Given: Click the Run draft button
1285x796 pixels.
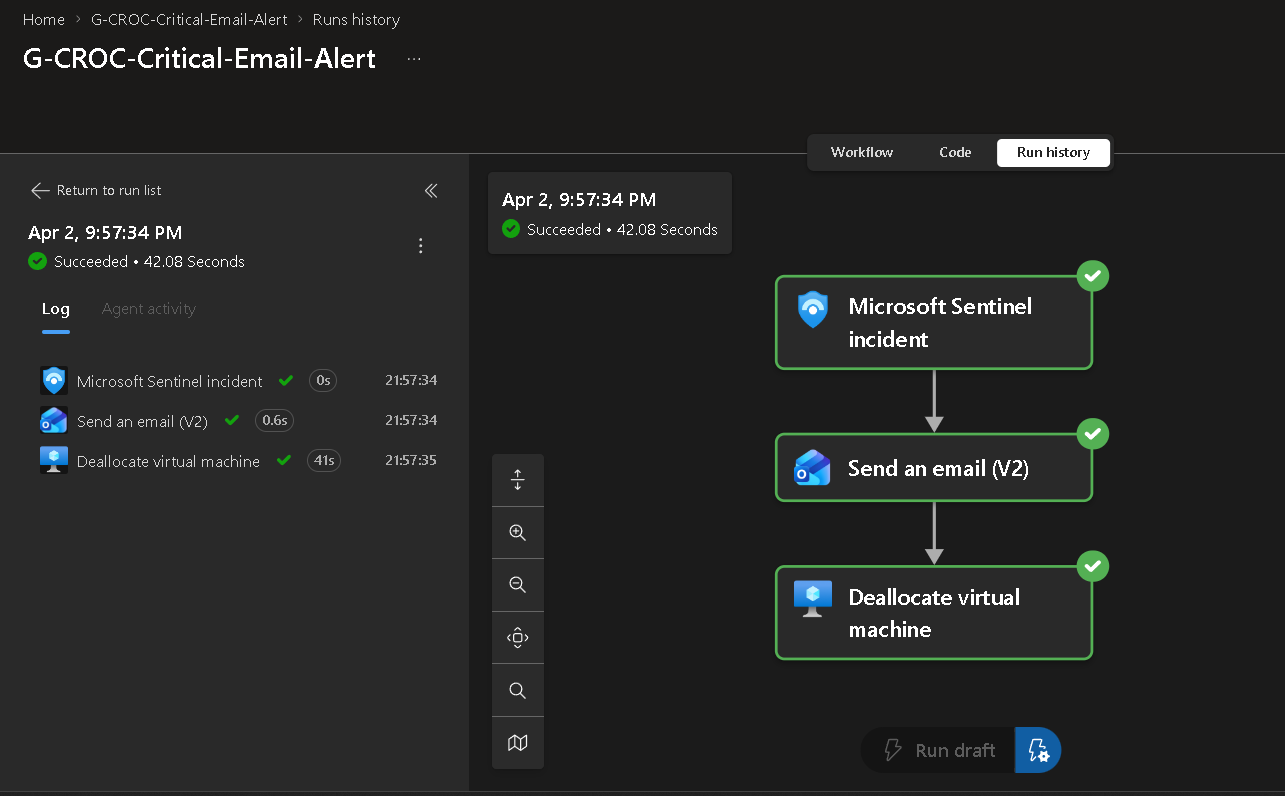Looking at the screenshot, I should [939, 750].
